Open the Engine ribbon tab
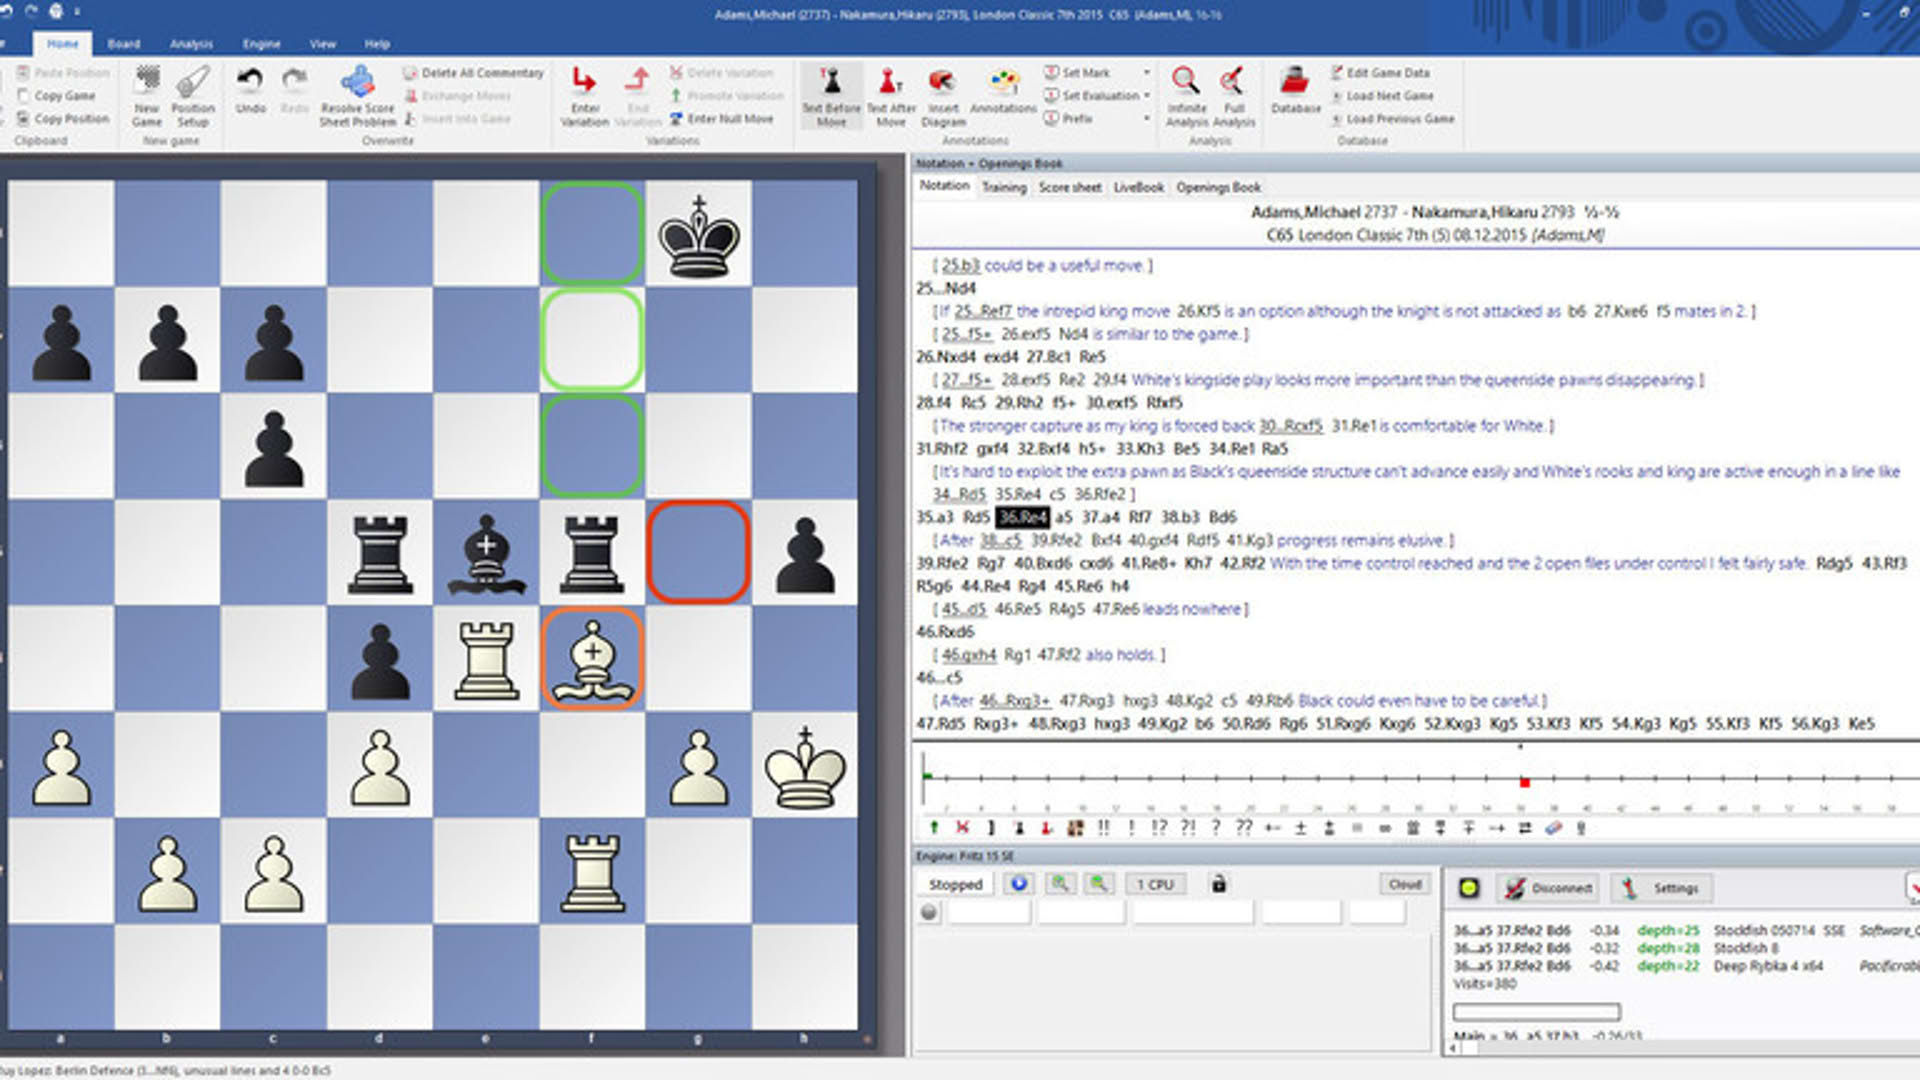The width and height of the screenshot is (1920, 1080). pyautogui.click(x=261, y=44)
